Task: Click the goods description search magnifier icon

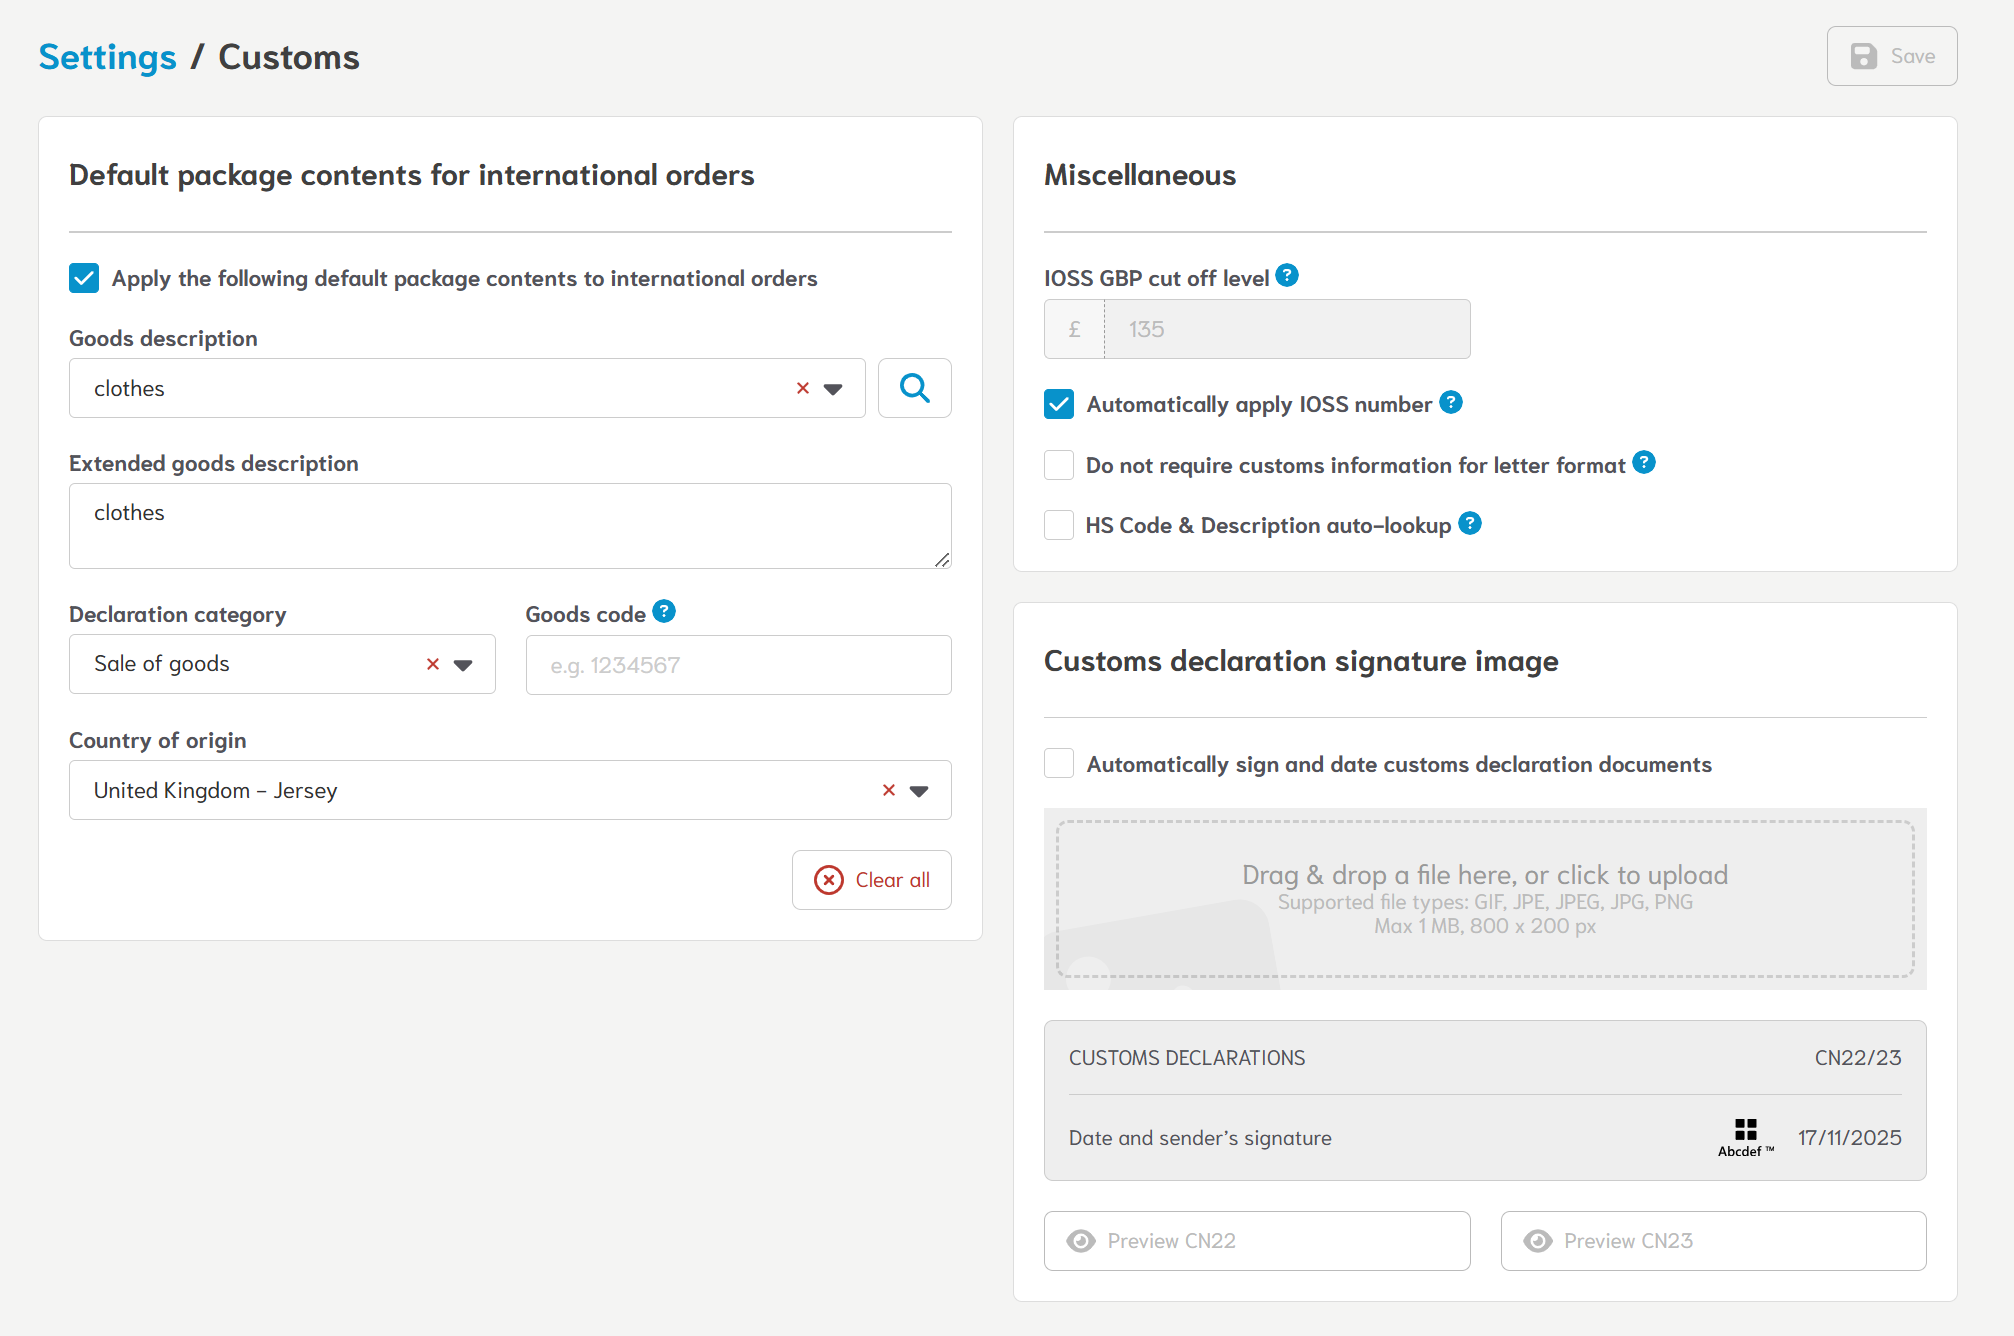Action: (x=914, y=388)
